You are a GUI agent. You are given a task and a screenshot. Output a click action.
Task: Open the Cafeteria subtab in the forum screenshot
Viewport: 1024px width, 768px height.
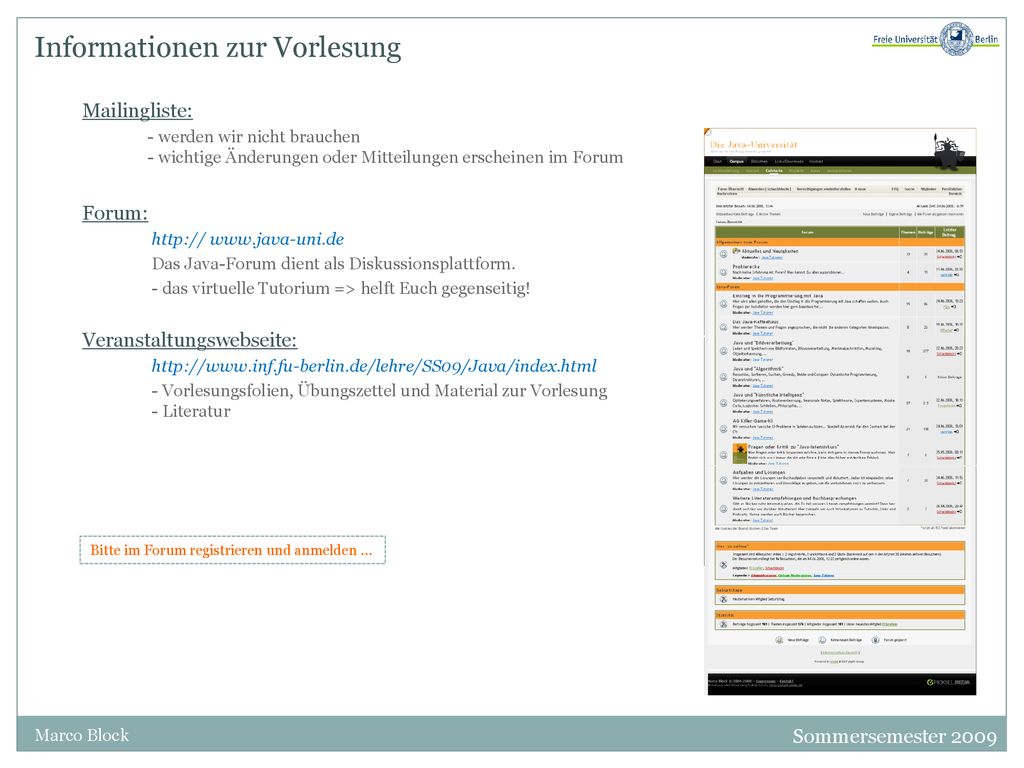(x=774, y=171)
